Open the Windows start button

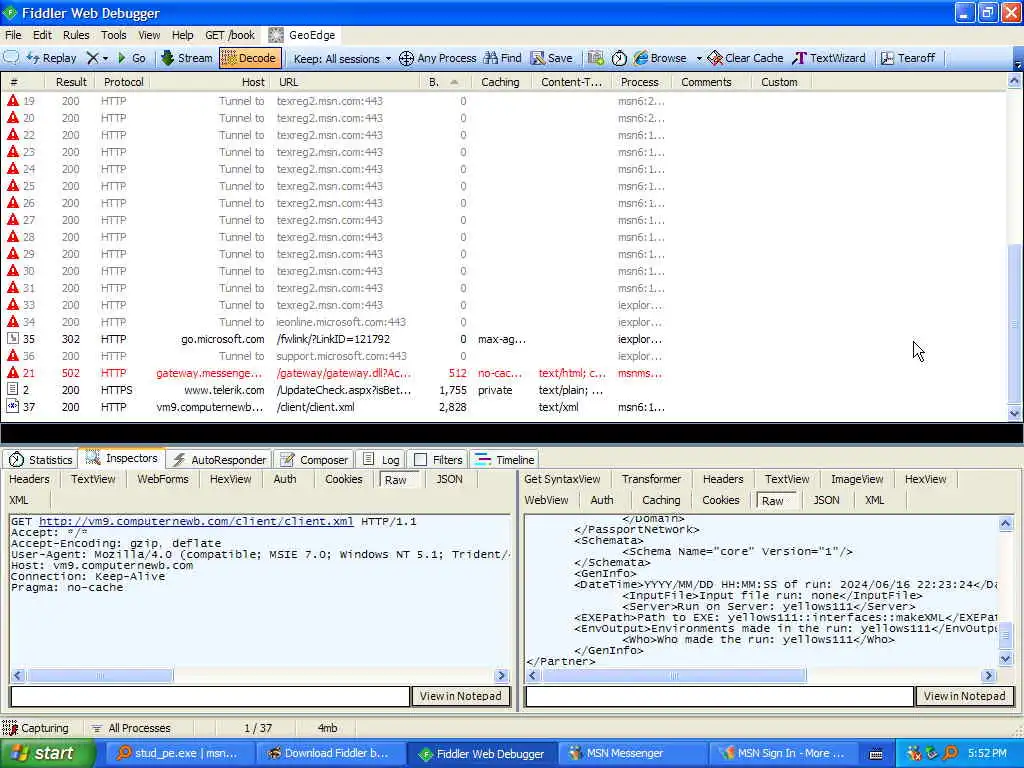(x=47, y=754)
